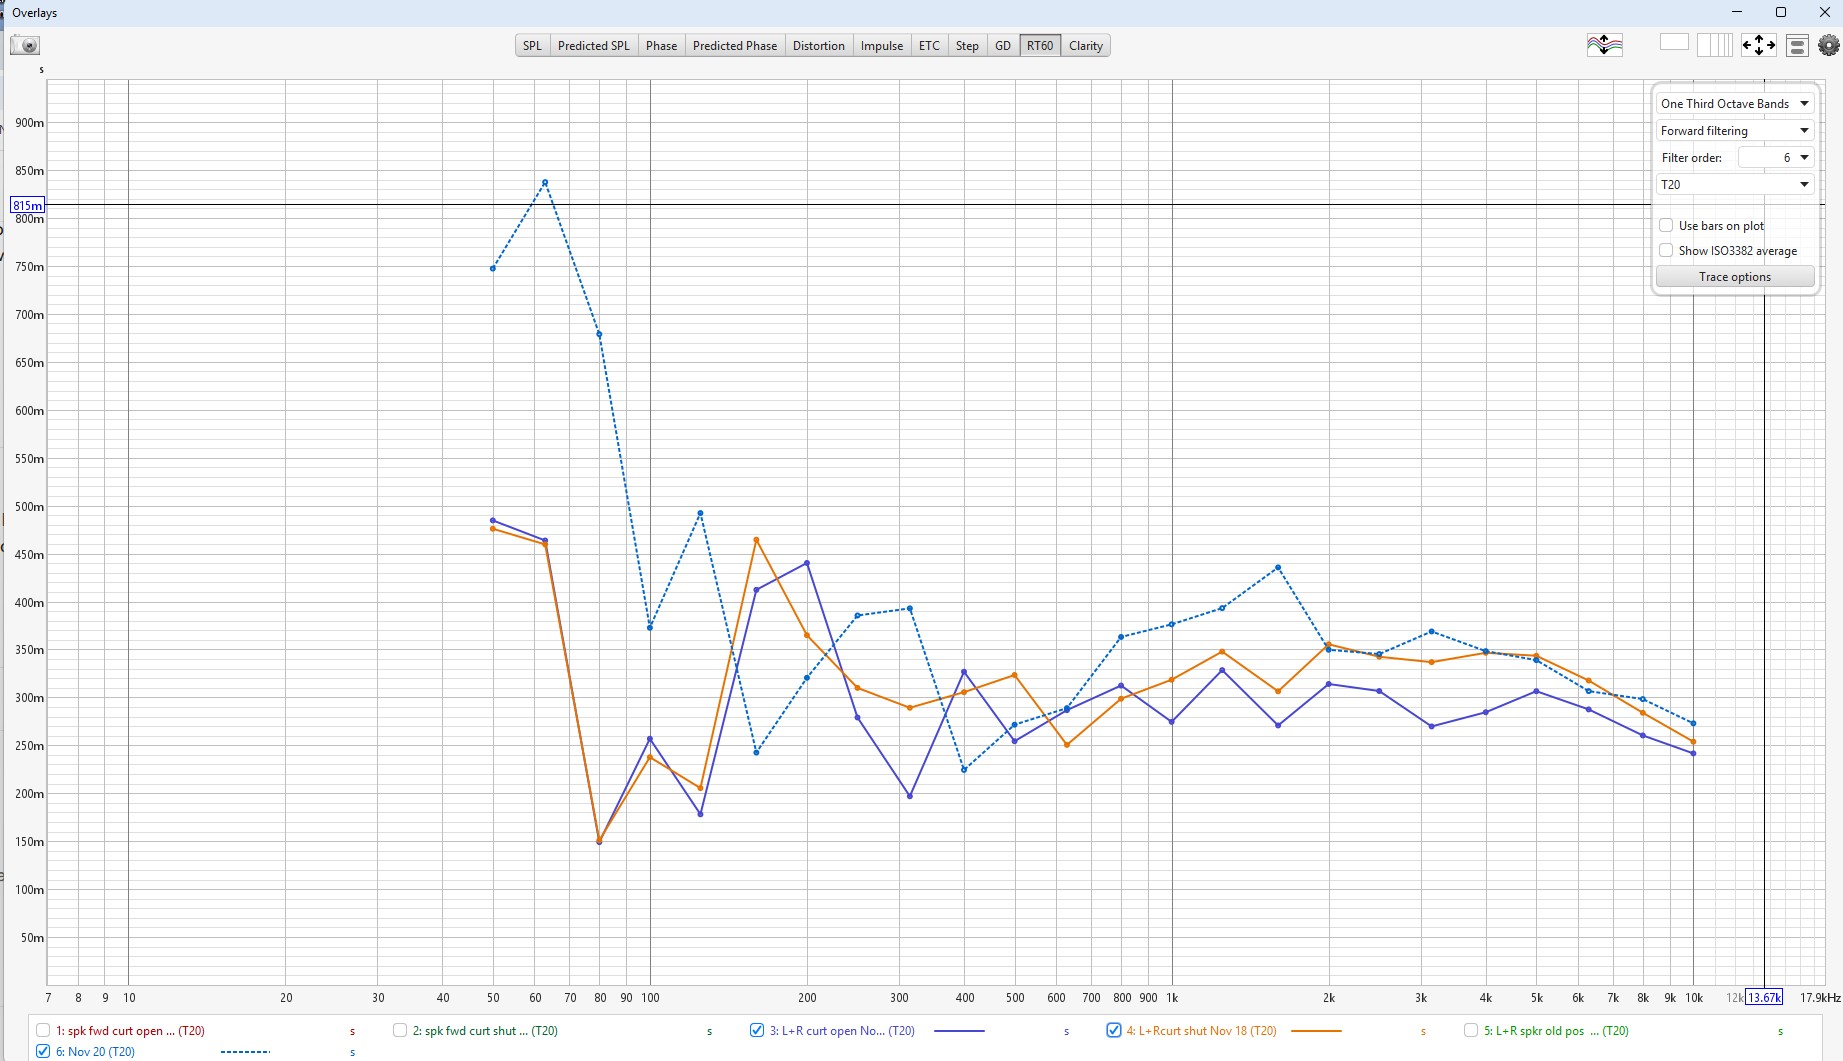Screen dimensions: 1843x1061
Task: Maximize the Overlays window
Action: [1781, 12]
